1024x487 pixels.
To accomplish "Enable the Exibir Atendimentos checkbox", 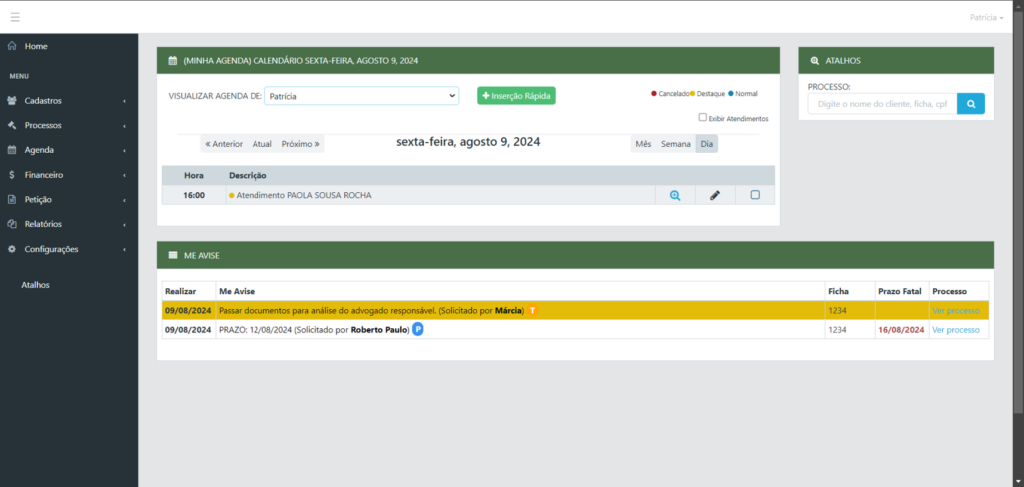I will [x=703, y=117].
